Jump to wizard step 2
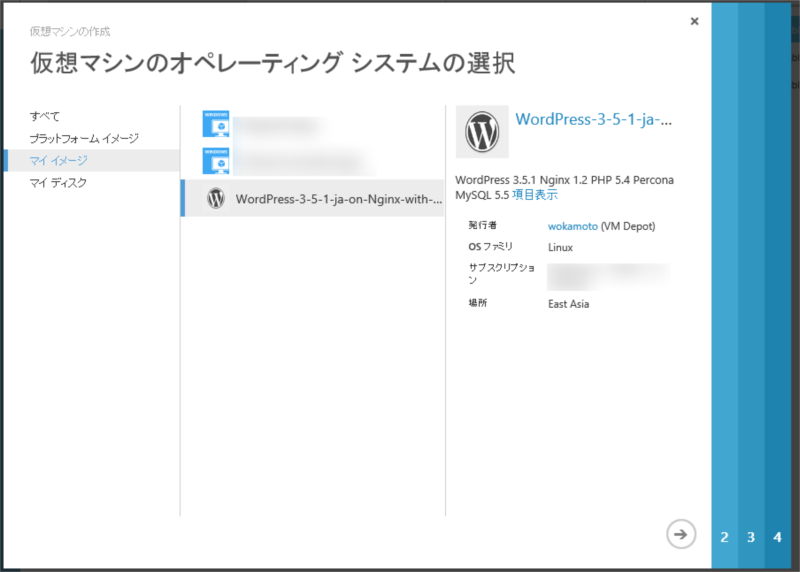The image size is (800, 572). click(724, 537)
